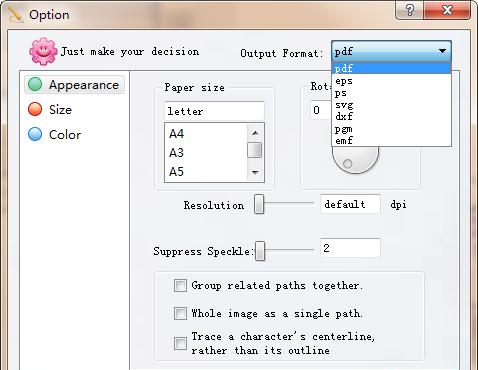This screenshot has width=478, height=370.
Task: Click the pink smiling gear icon
Action: pyautogui.click(x=43, y=51)
